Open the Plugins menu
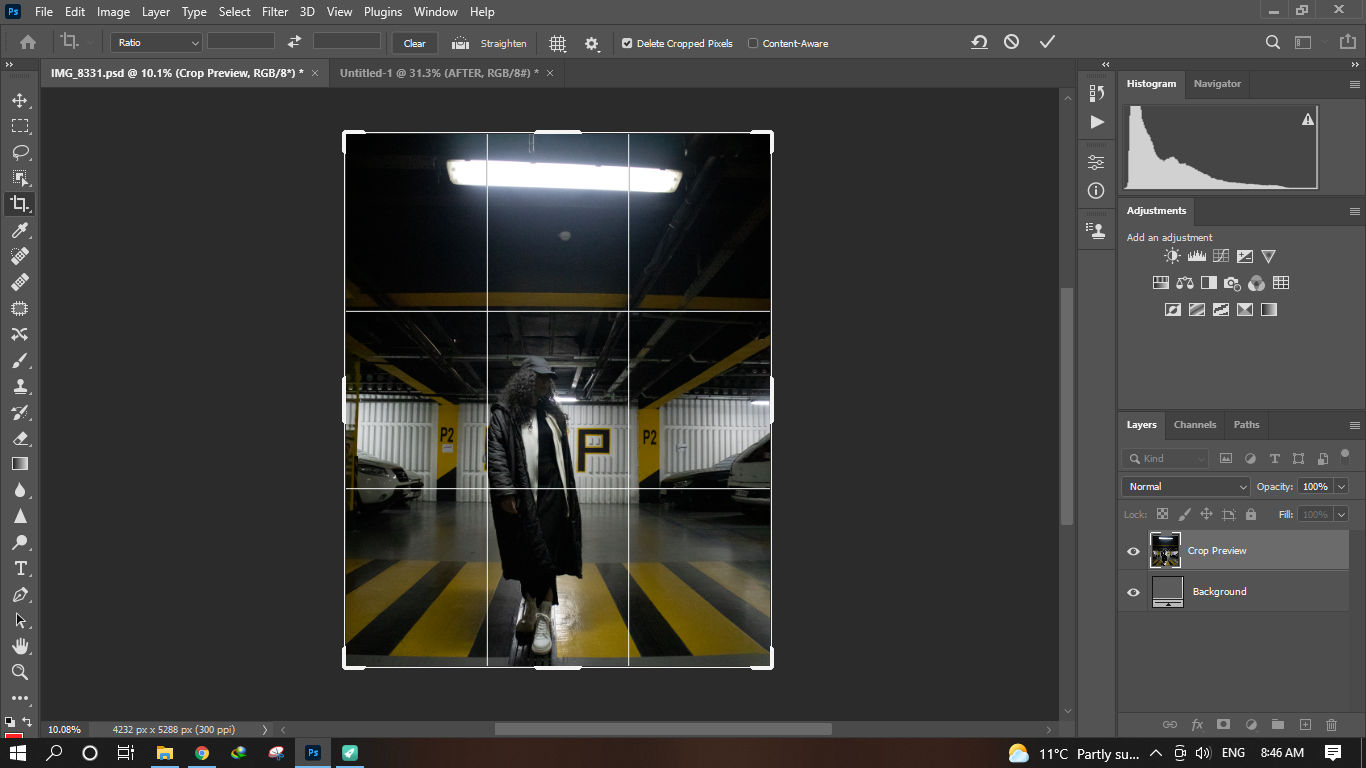The width and height of the screenshot is (1366, 768). (382, 12)
